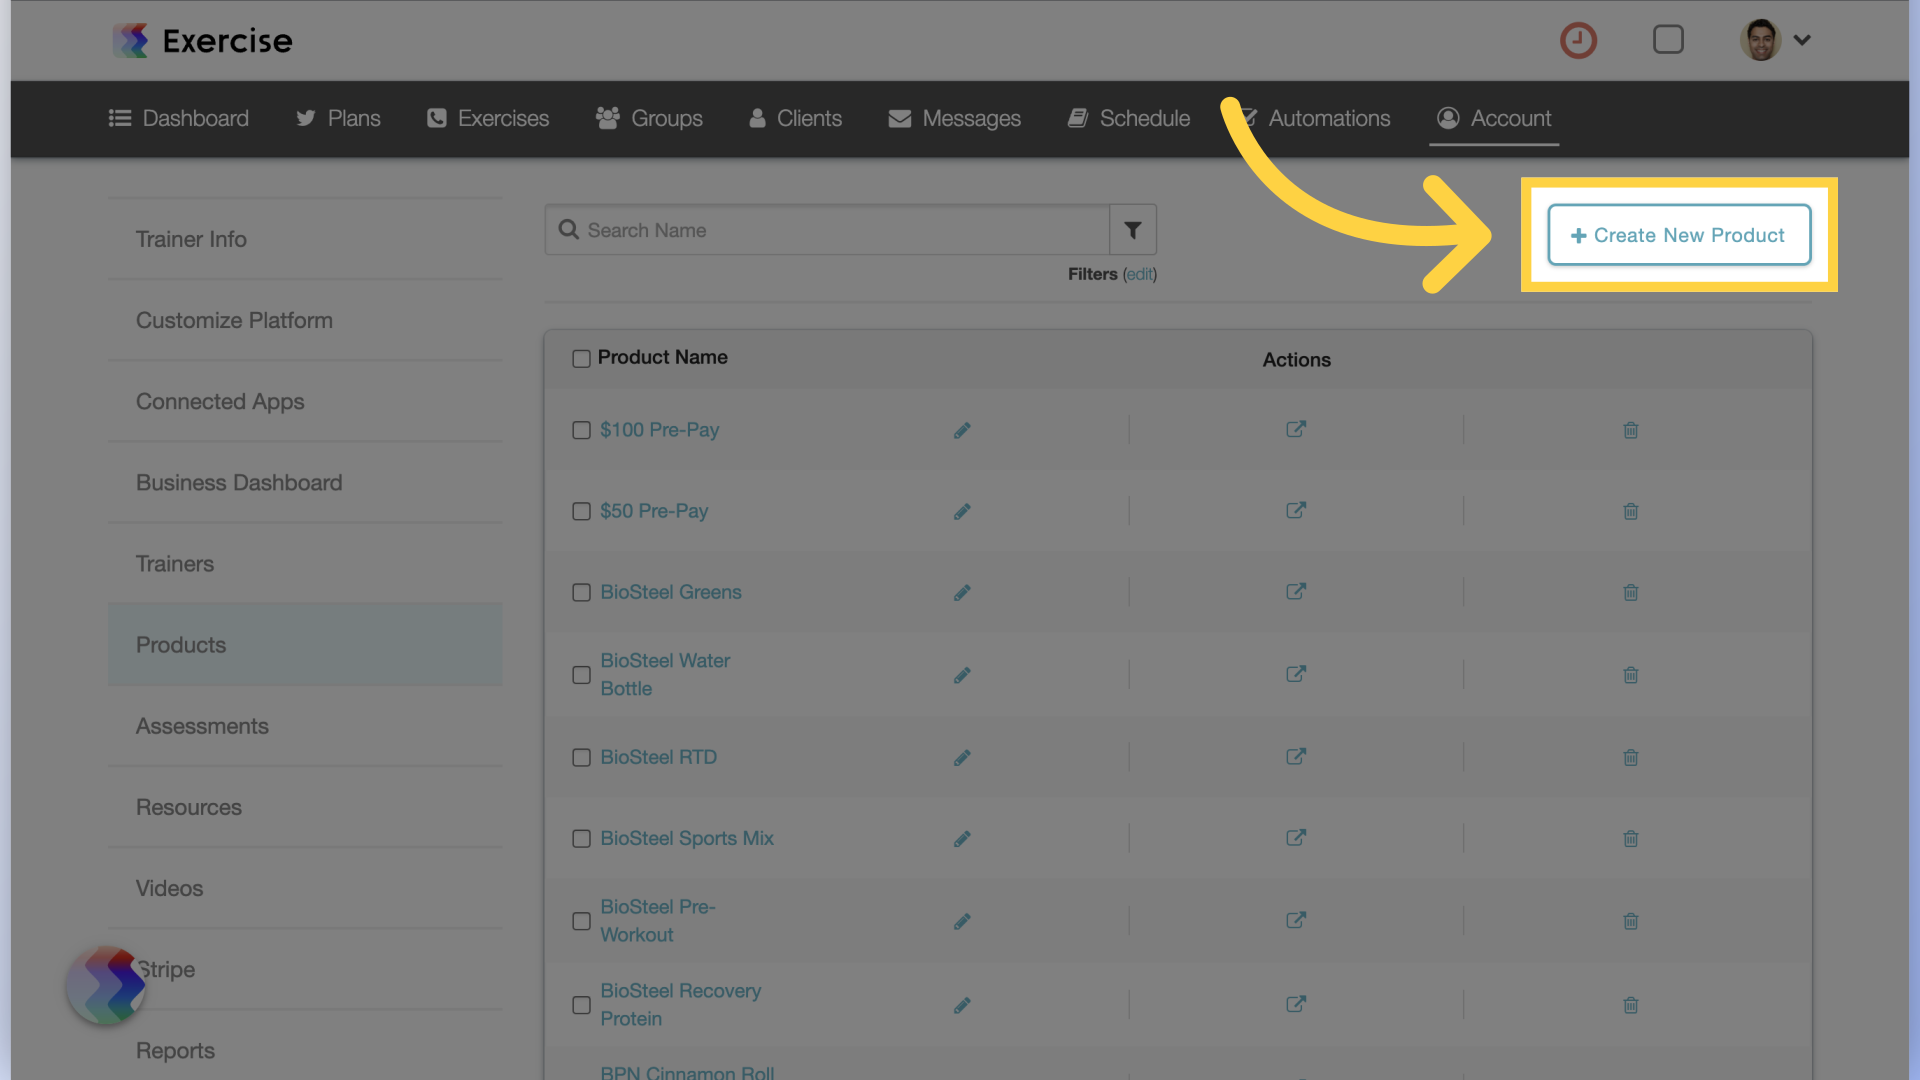Image resolution: width=1920 pixels, height=1080 pixels.
Task: Open the BioSteel Water Bottle external link icon
Action: coord(1296,674)
